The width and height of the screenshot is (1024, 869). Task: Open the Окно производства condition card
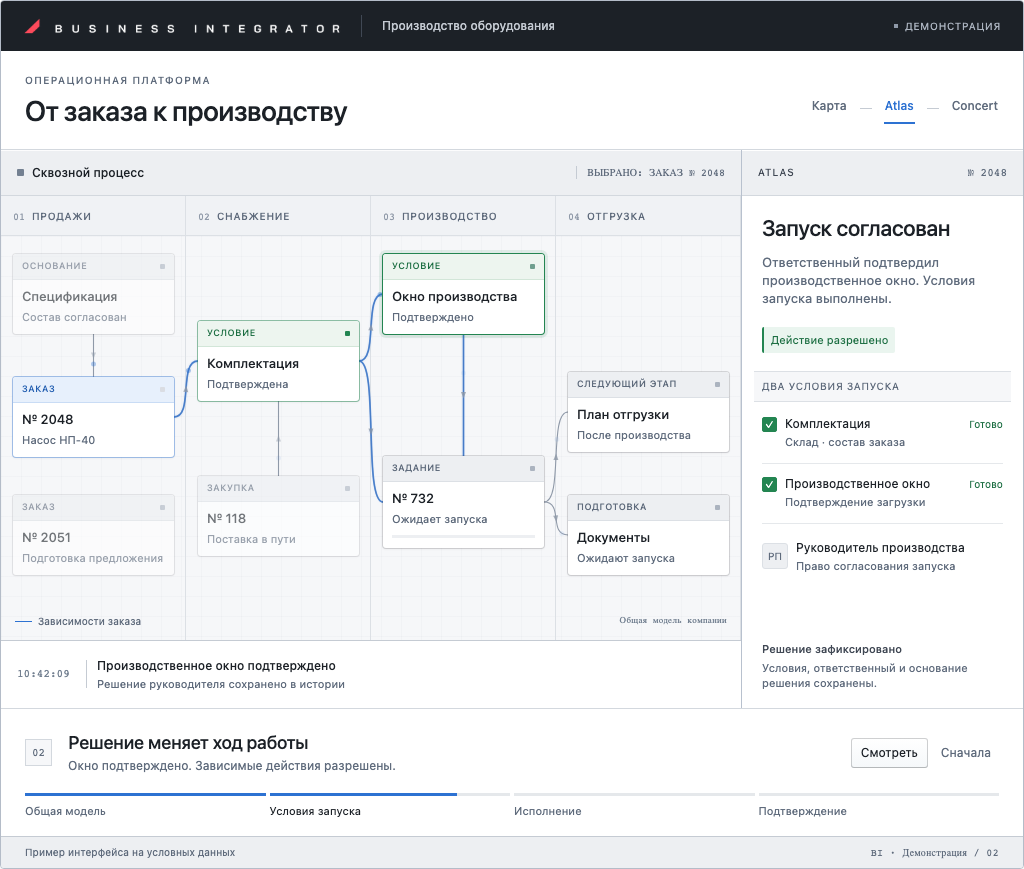pos(463,294)
